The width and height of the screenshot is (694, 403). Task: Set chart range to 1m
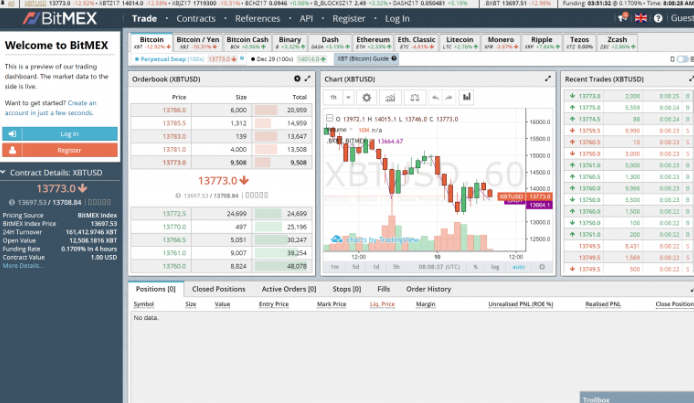tap(335, 267)
